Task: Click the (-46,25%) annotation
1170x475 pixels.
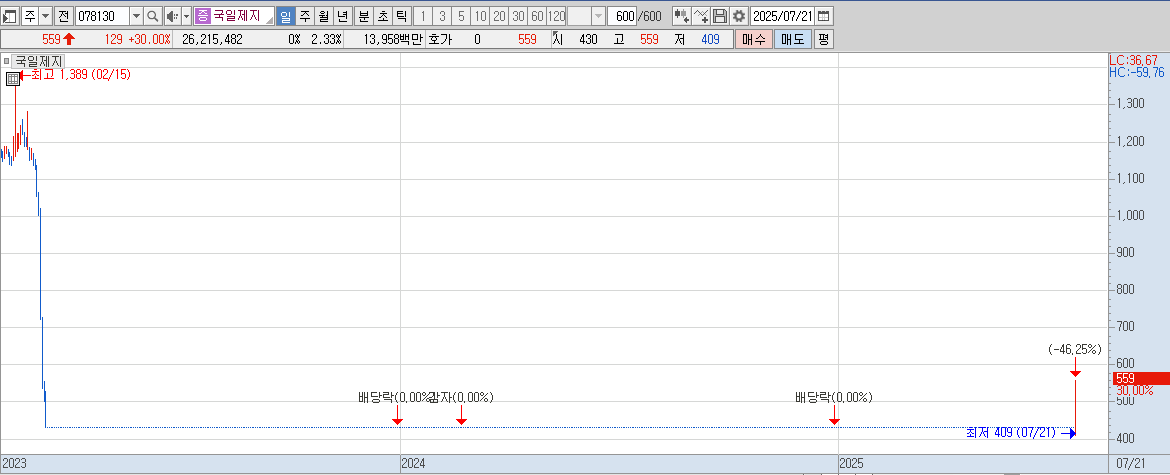Action: (1075, 349)
